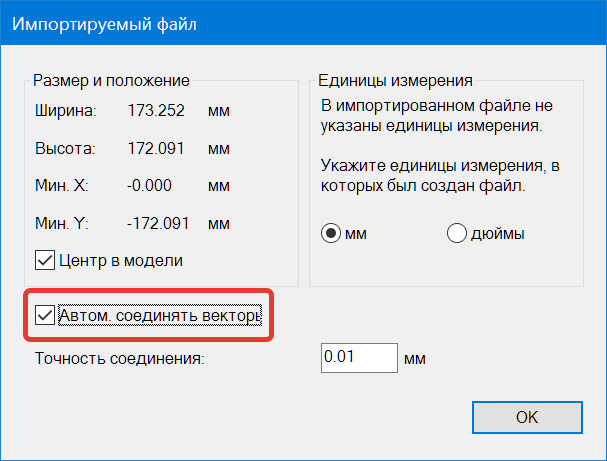Click the "Точность соединения:" label

(x=119, y=358)
